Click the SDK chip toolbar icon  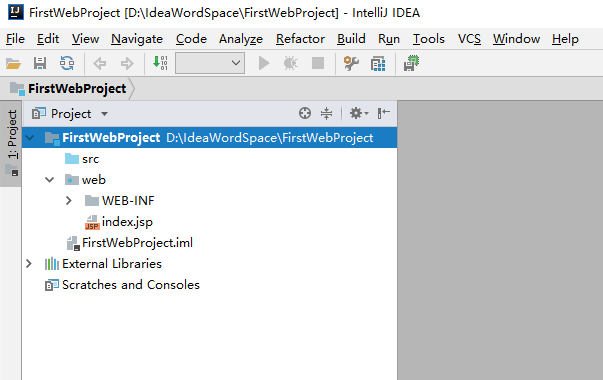[x=411, y=63]
